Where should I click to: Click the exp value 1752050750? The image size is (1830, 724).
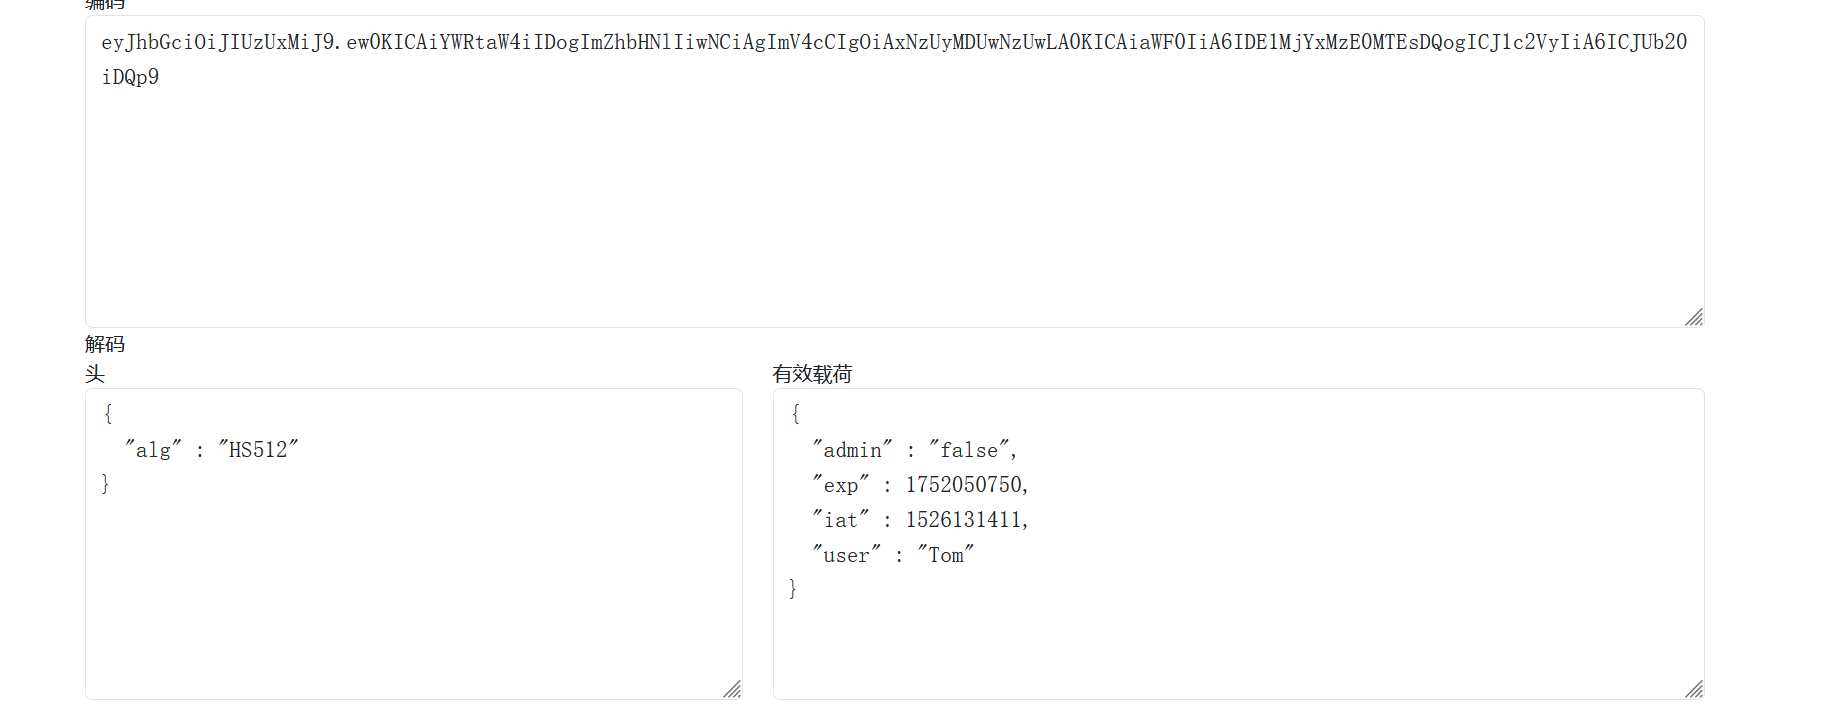point(964,485)
